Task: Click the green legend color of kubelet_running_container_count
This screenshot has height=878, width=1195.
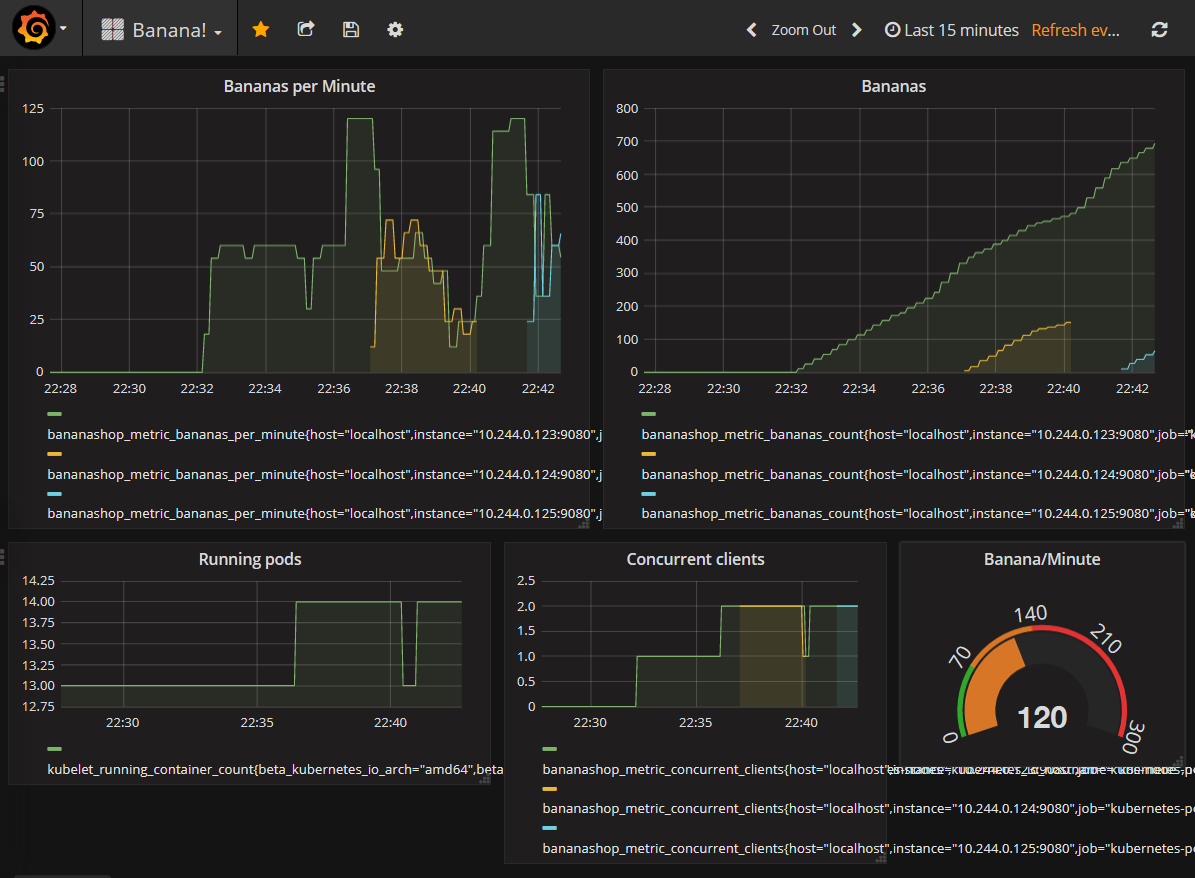Action: pyautogui.click(x=54, y=749)
